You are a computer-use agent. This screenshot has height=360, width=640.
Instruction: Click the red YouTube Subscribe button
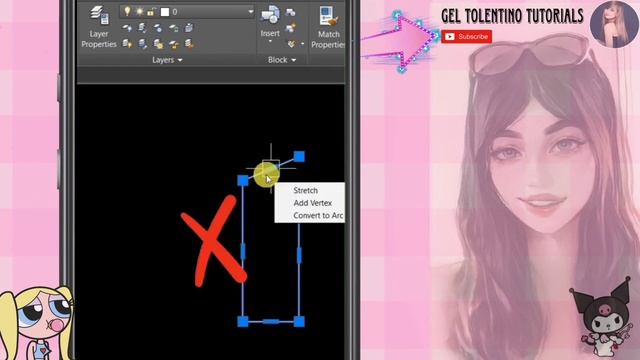click(467, 37)
